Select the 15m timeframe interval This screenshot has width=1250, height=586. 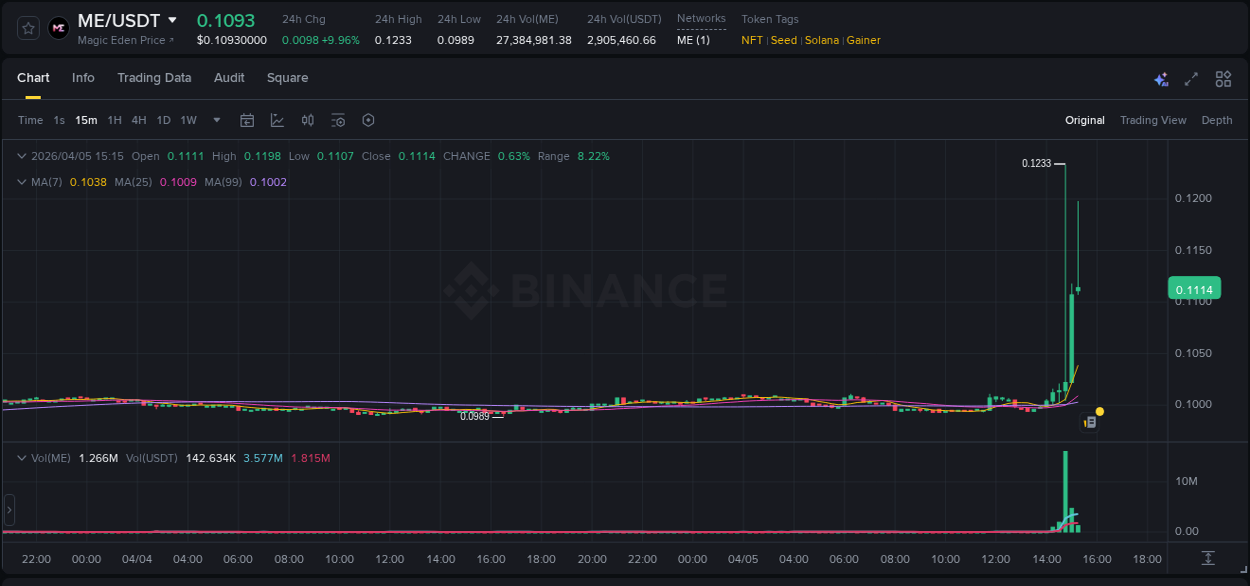(x=86, y=120)
